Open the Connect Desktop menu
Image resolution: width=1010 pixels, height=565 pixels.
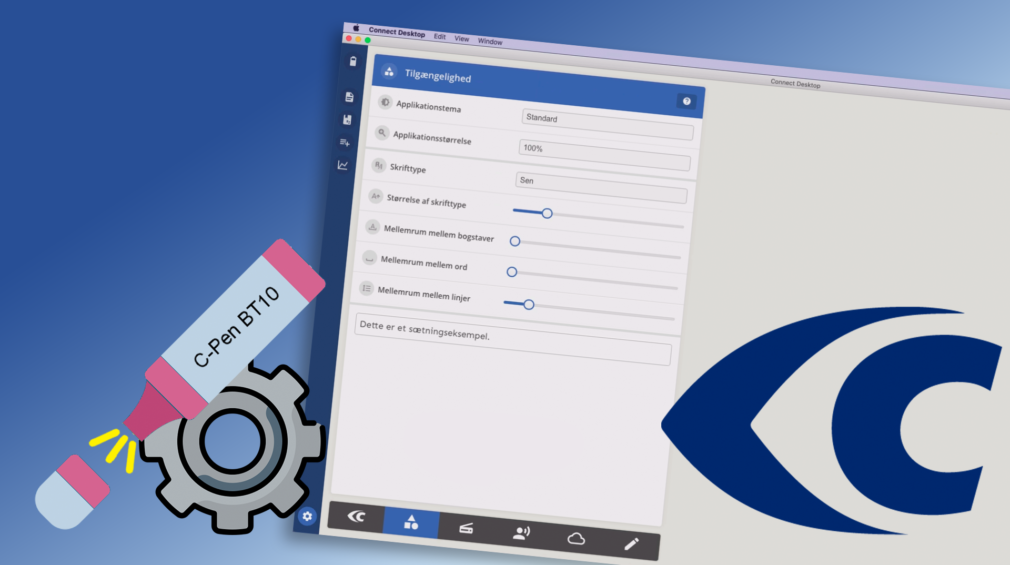[397, 32]
